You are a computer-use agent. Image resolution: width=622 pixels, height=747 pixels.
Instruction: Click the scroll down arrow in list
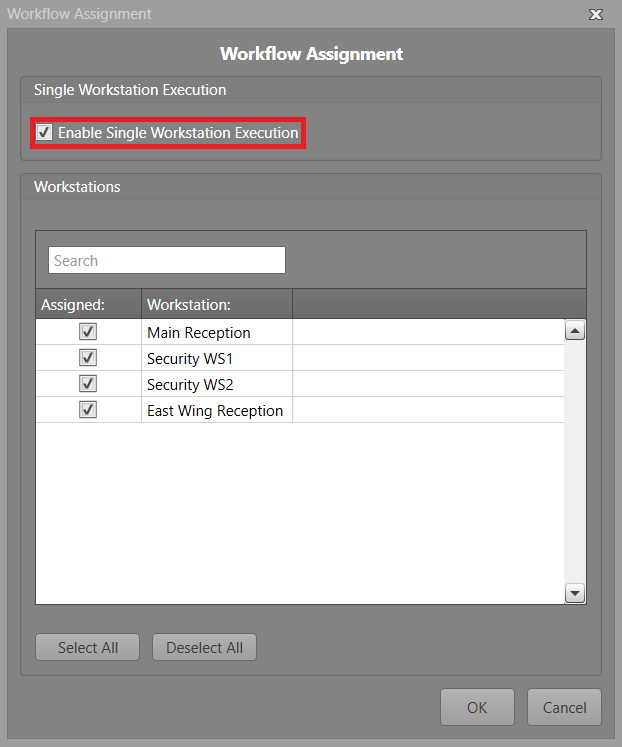click(575, 593)
